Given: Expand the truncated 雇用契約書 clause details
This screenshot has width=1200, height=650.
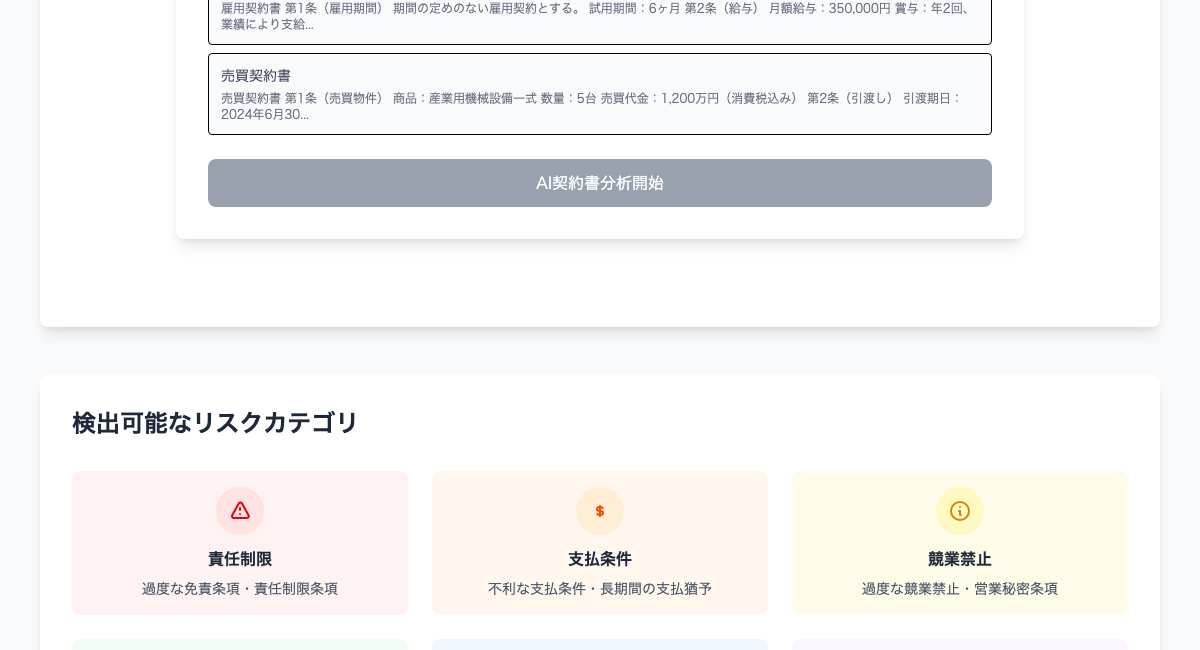Looking at the screenshot, I should click(600, 18).
